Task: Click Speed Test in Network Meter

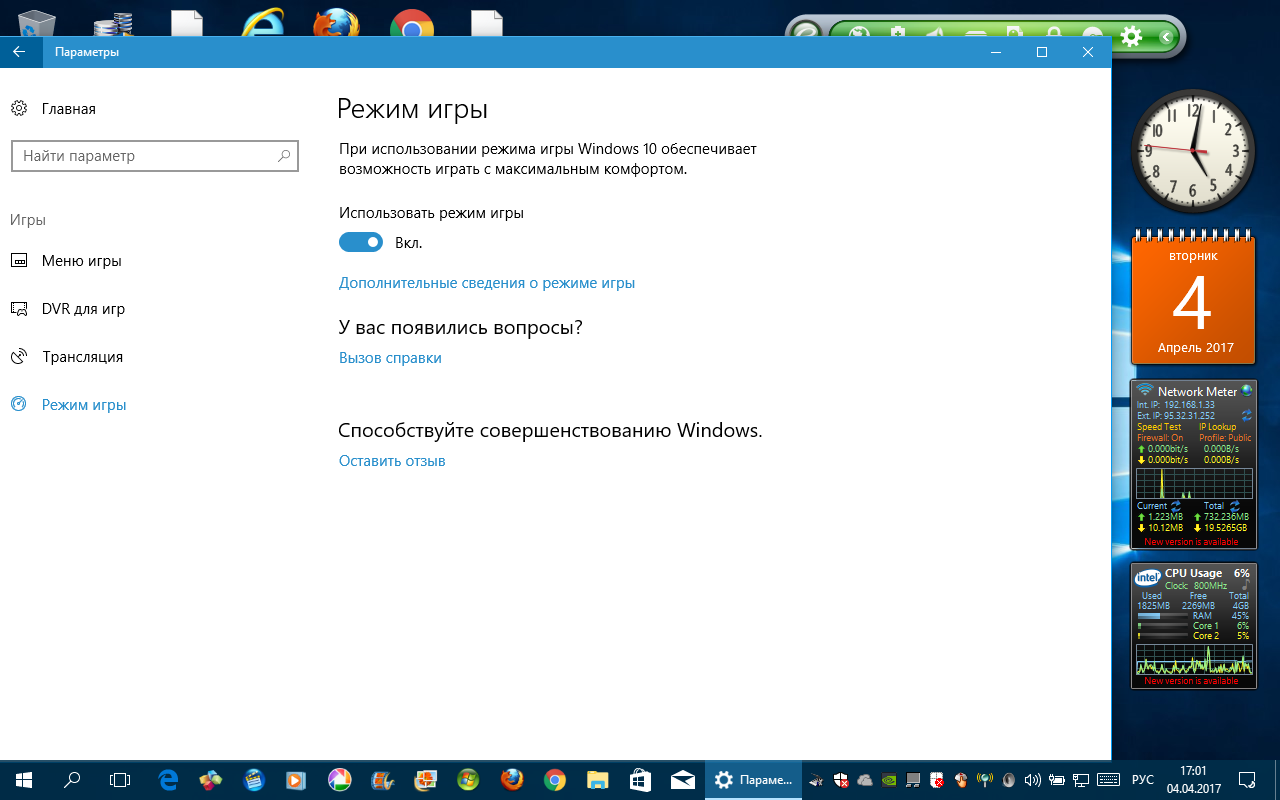Action: 1159,427
